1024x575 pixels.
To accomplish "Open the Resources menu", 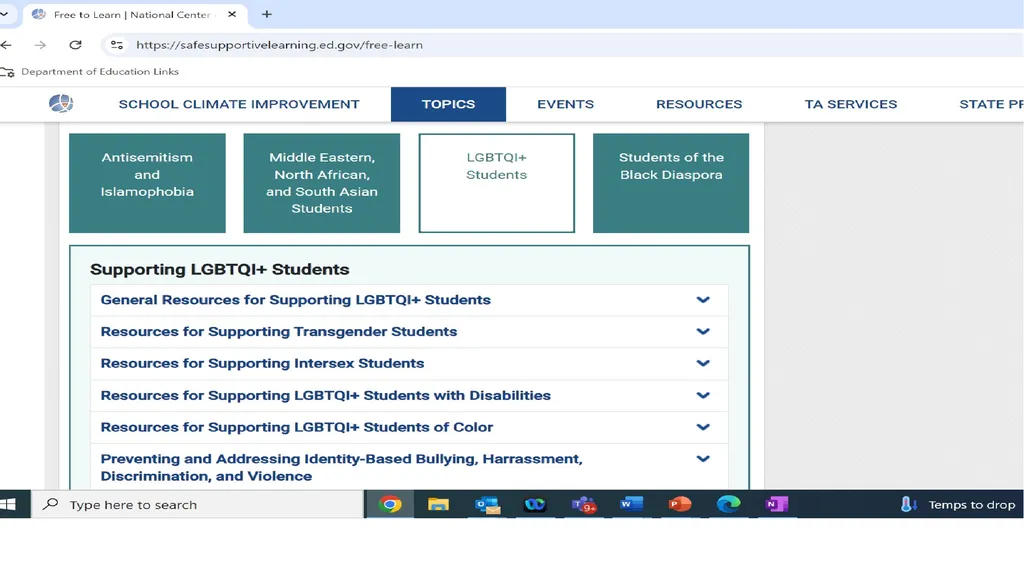I will pyautogui.click(x=699, y=104).
